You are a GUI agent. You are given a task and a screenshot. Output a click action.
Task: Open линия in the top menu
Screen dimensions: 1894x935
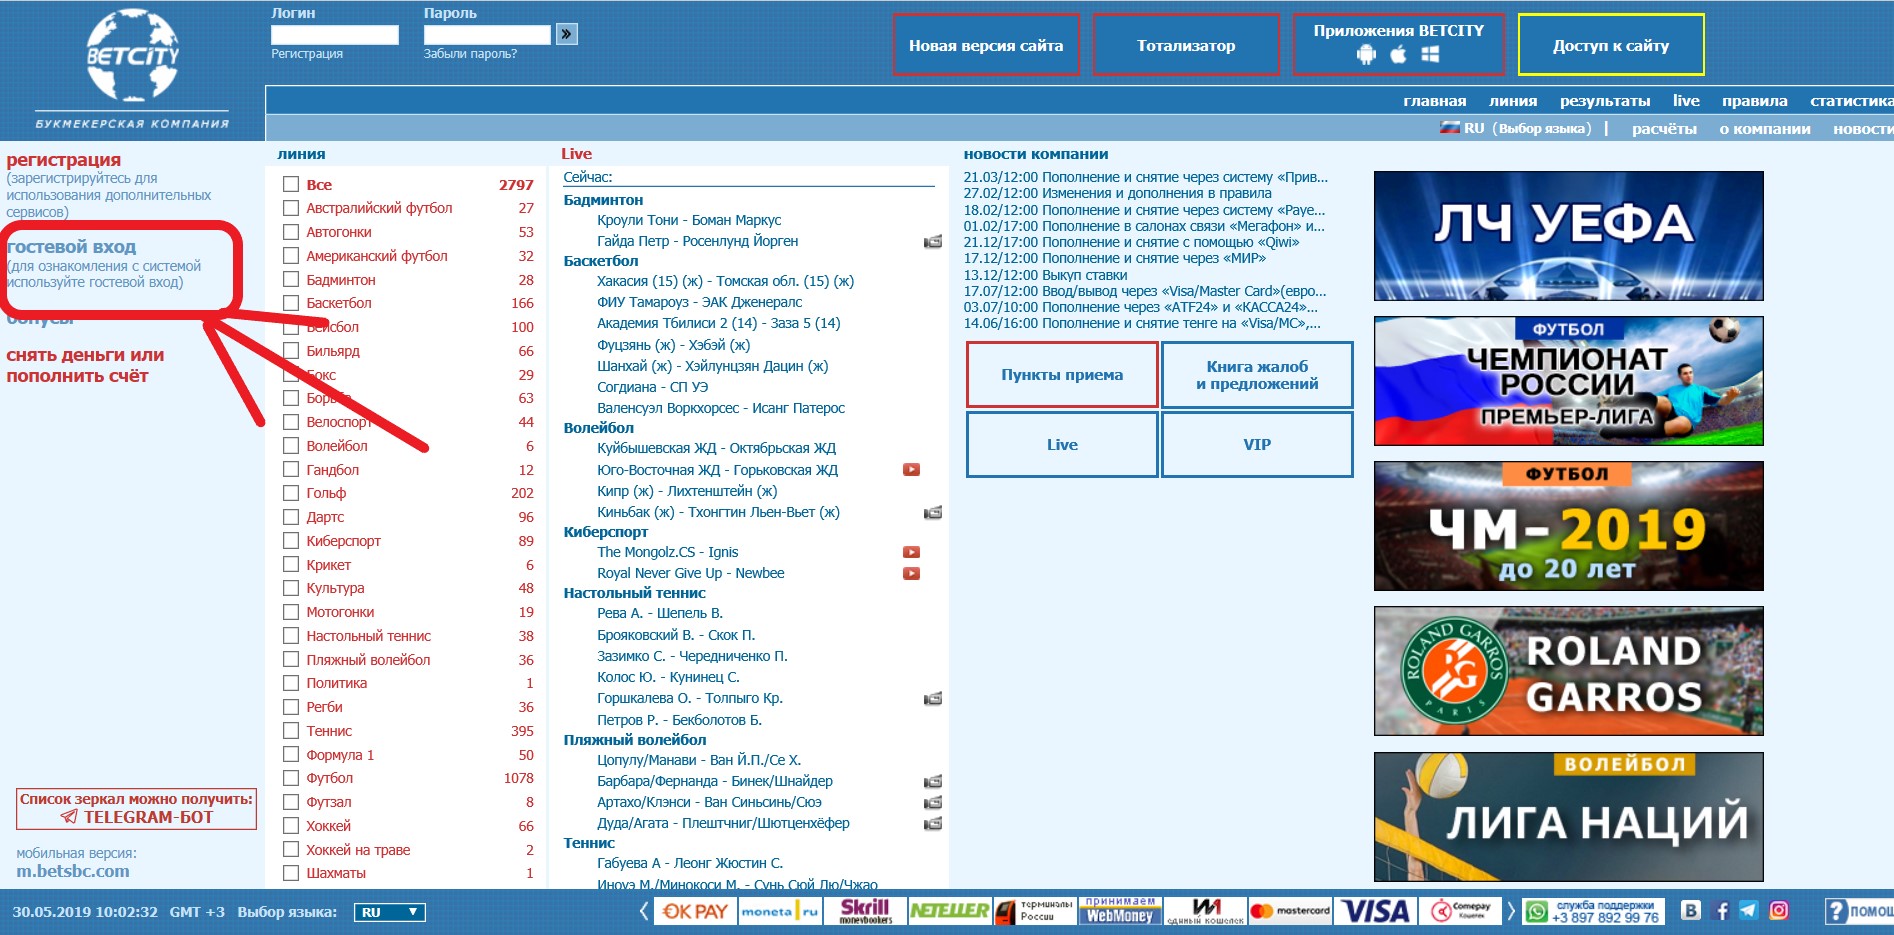[1512, 100]
